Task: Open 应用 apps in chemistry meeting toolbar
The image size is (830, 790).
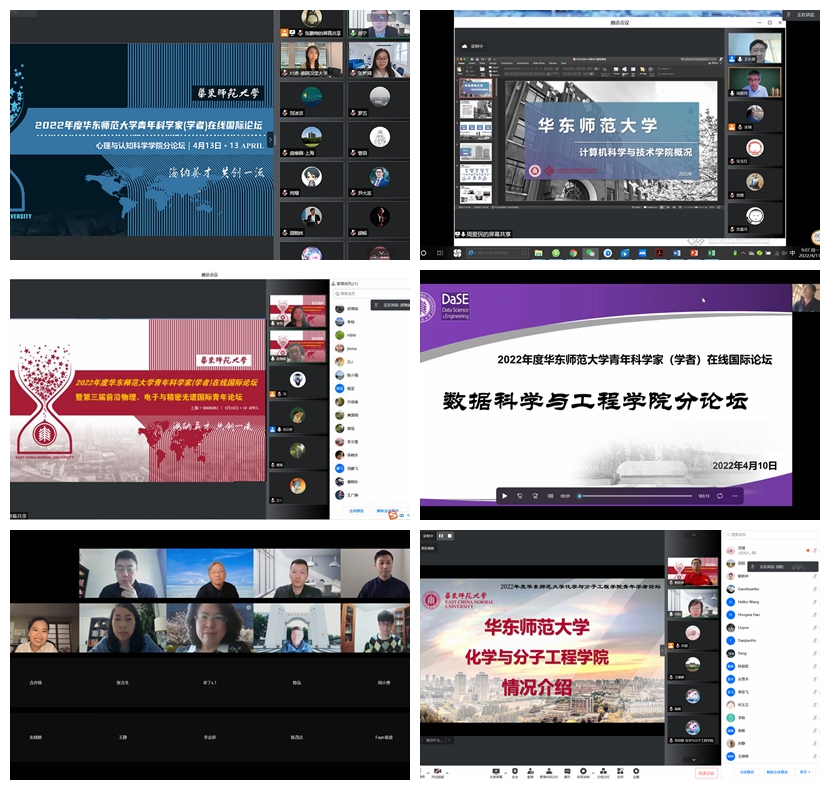Action: coord(620,773)
